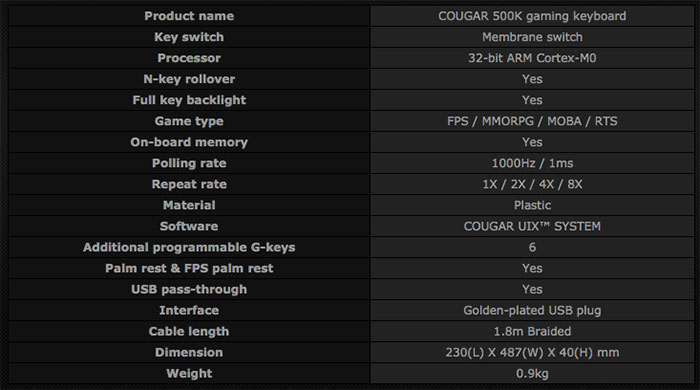This screenshot has width=700, height=390.
Task: Click the 32-bit ARM Cortex-M0 value
Action: [532, 58]
